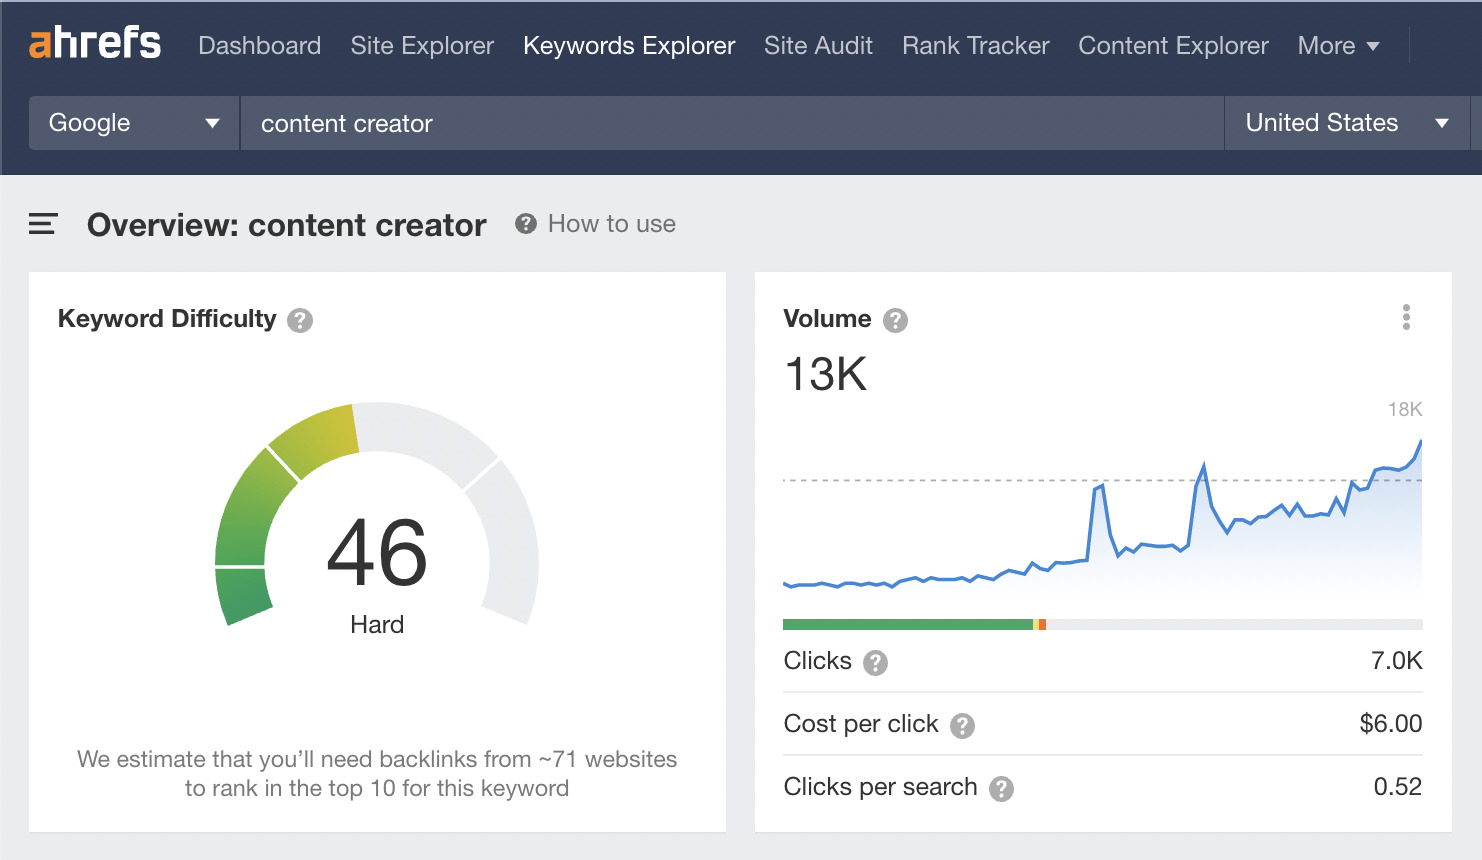Open Rank Tracker
The height and width of the screenshot is (860, 1482).
(x=974, y=45)
